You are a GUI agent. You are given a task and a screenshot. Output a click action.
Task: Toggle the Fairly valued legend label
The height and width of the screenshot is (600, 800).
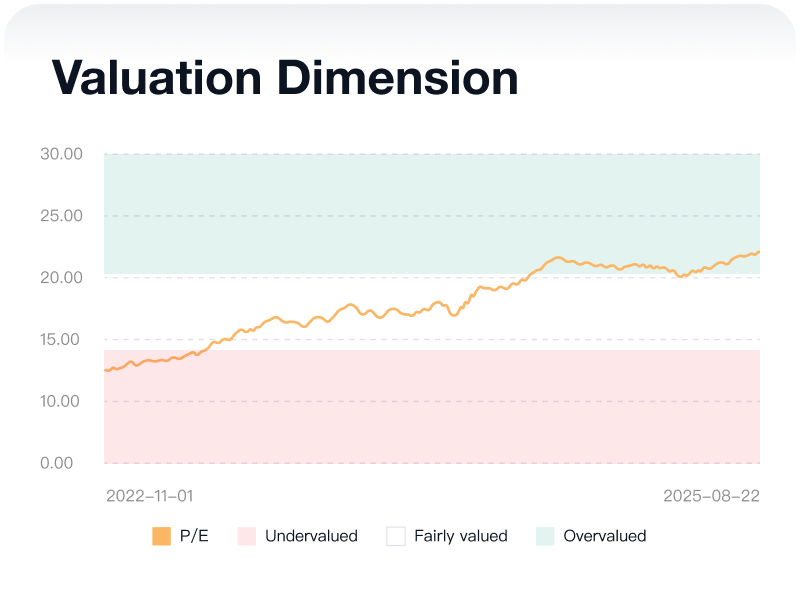[x=461, y=536]
